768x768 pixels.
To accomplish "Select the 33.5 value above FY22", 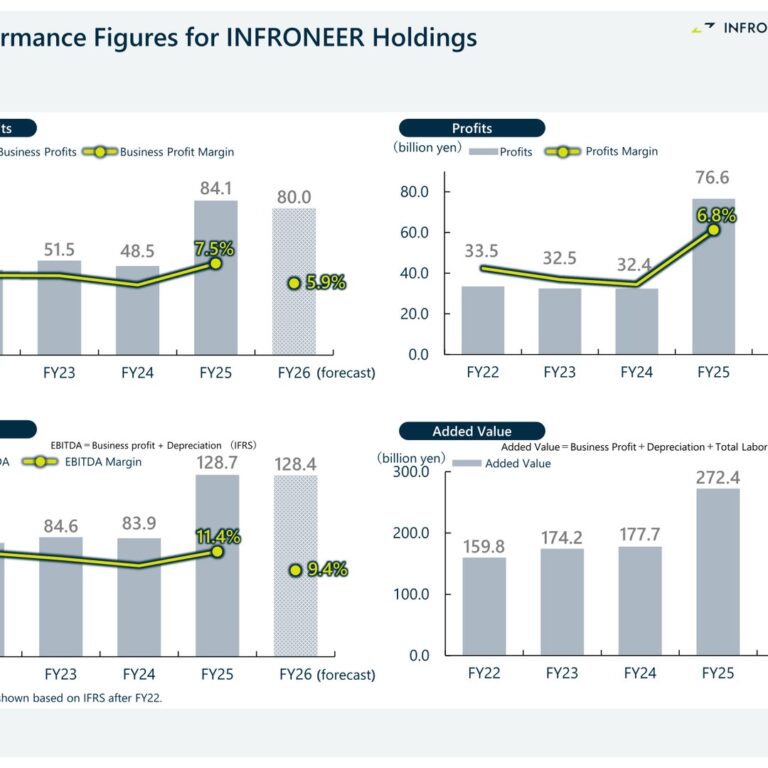I will 481,251.
